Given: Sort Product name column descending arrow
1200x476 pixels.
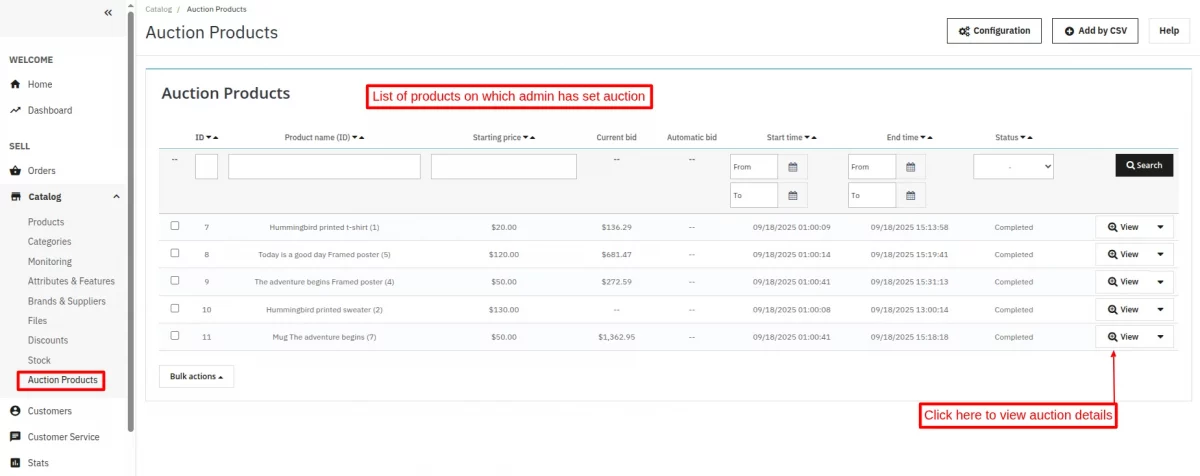Looking at the screenshot, I should (354, 137).
